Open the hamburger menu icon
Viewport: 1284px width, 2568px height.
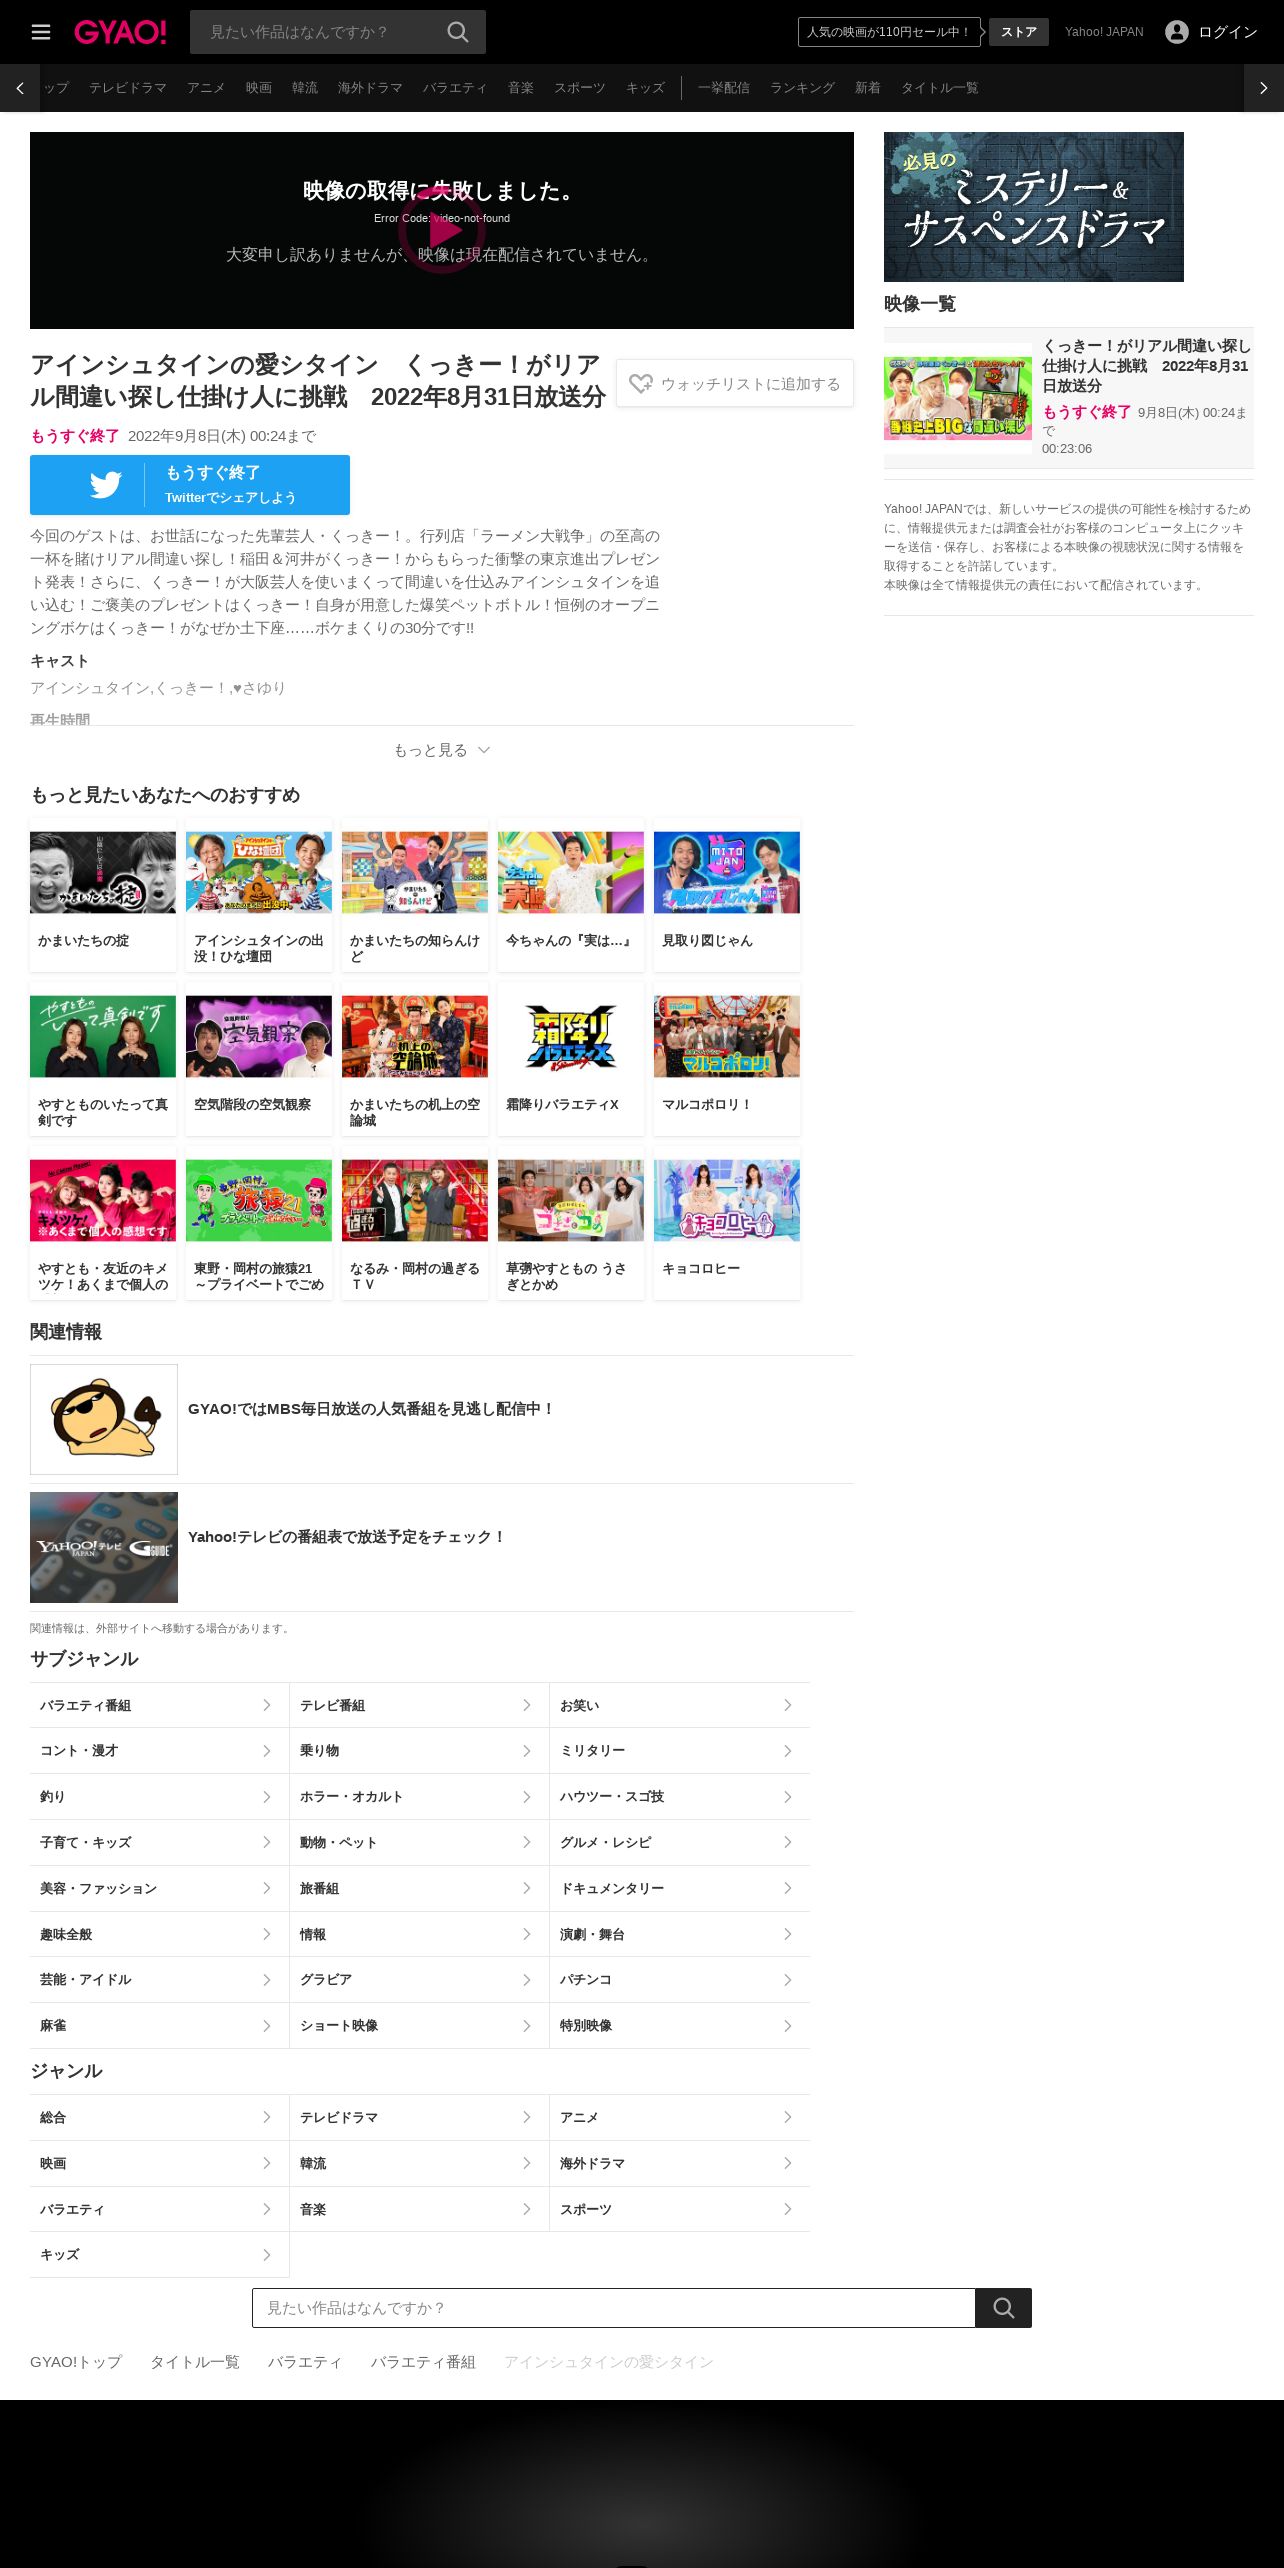pos(41,32)
